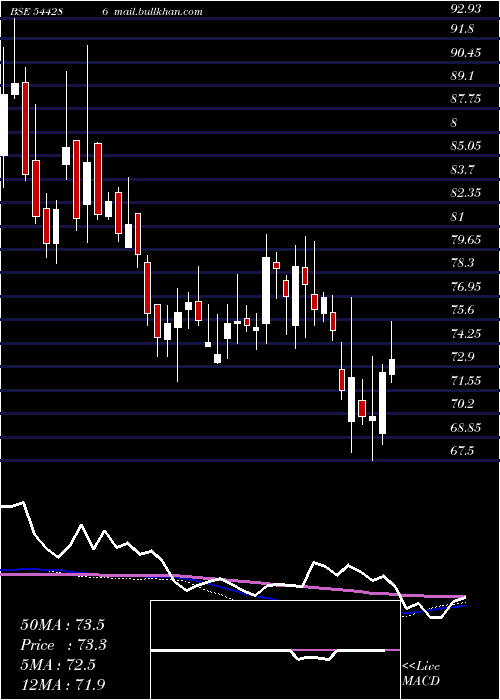Click the Price : 73.3 reading

tap(64, 645)
